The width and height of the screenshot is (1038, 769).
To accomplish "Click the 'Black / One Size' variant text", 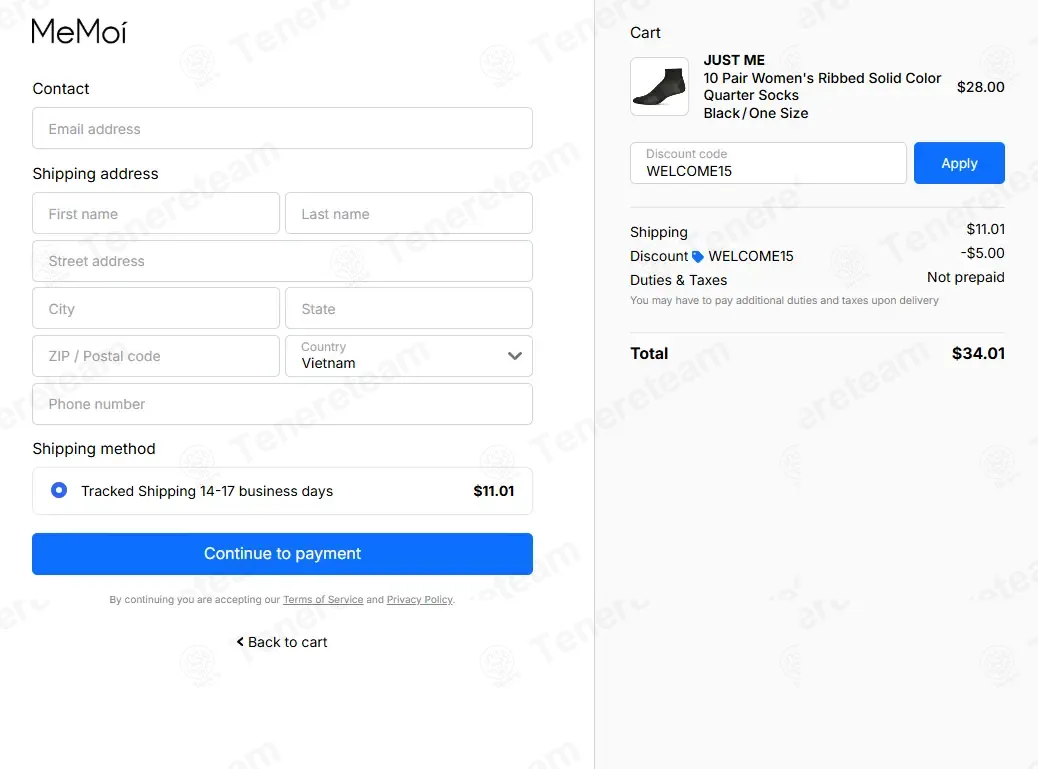I will click(756, 113).
